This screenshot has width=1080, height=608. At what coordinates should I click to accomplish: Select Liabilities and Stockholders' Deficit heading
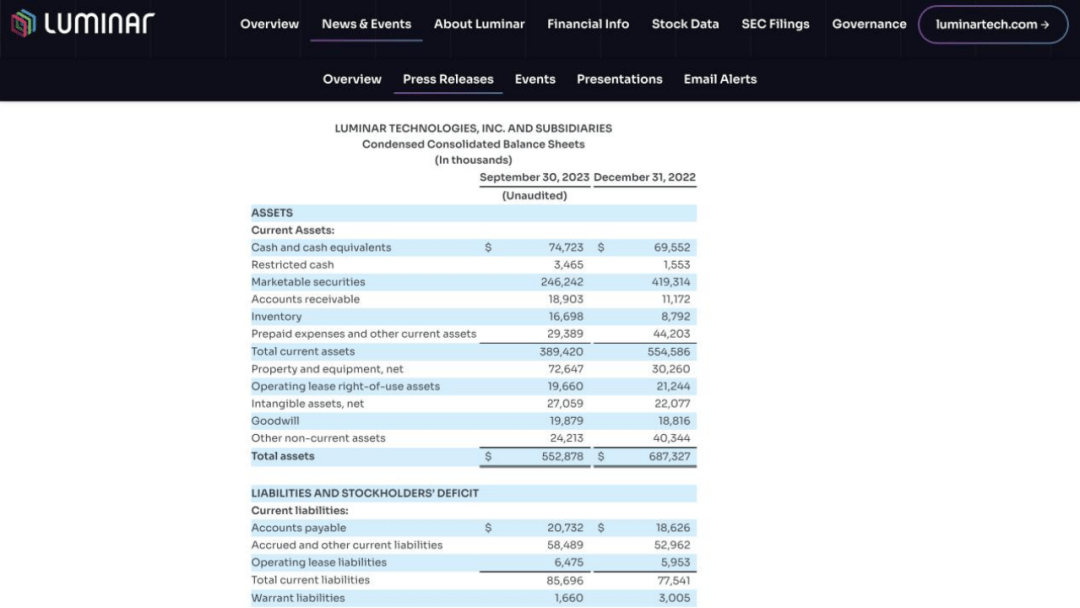coord(365,493)
